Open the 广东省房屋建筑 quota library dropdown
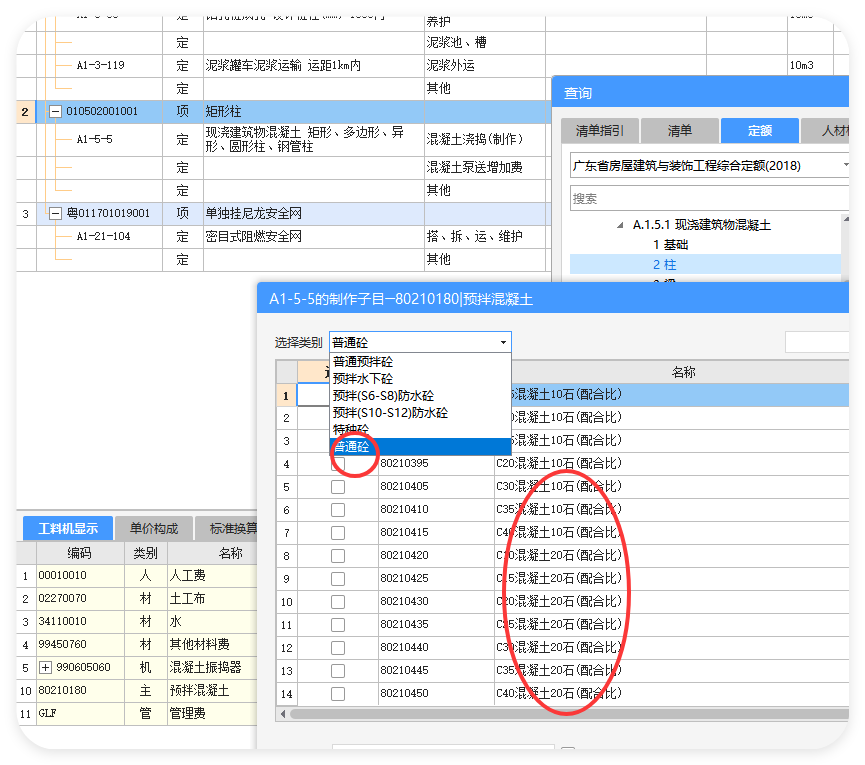The height and width of the screenshot is (765, 865). click(x=845, y=165)
